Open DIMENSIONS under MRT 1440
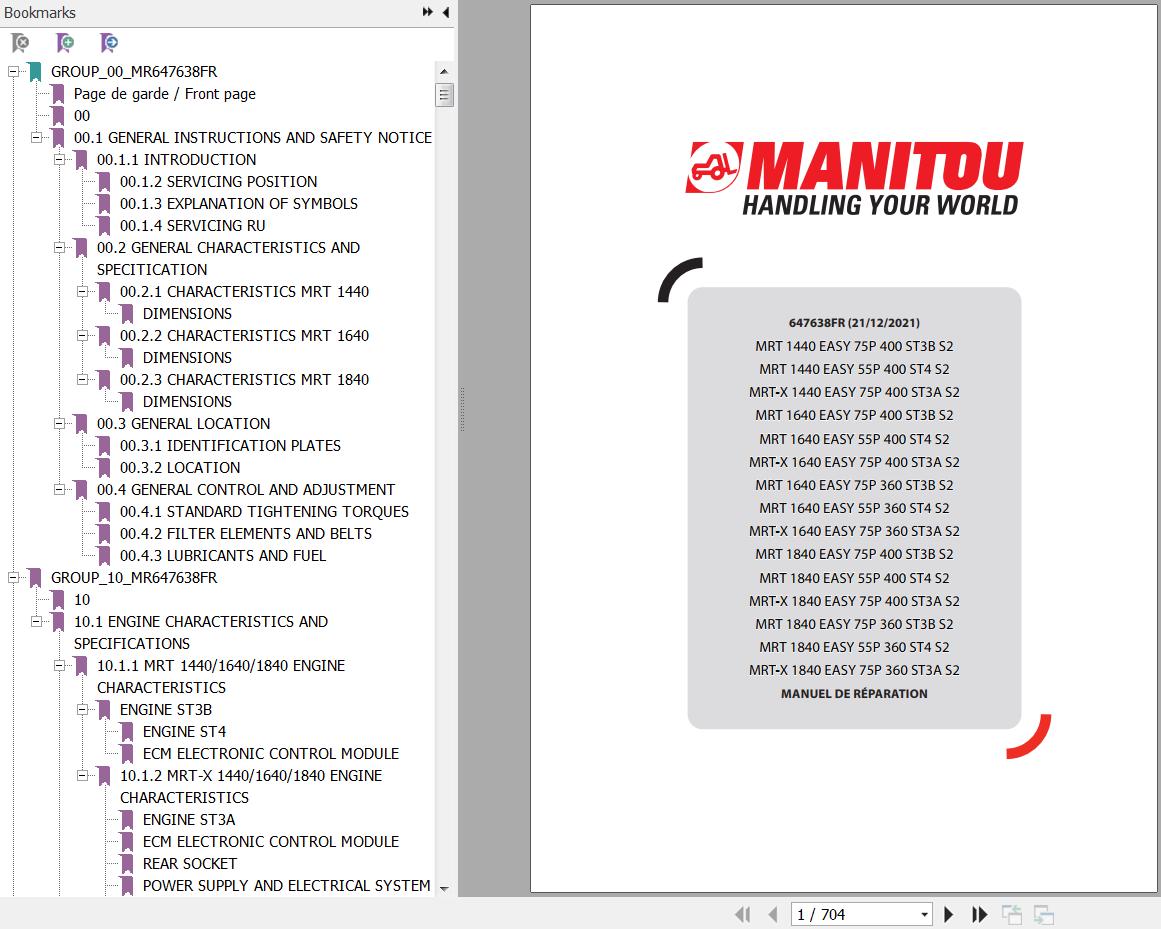Screen dimensions: 1161x929 (x=187, y=314)
